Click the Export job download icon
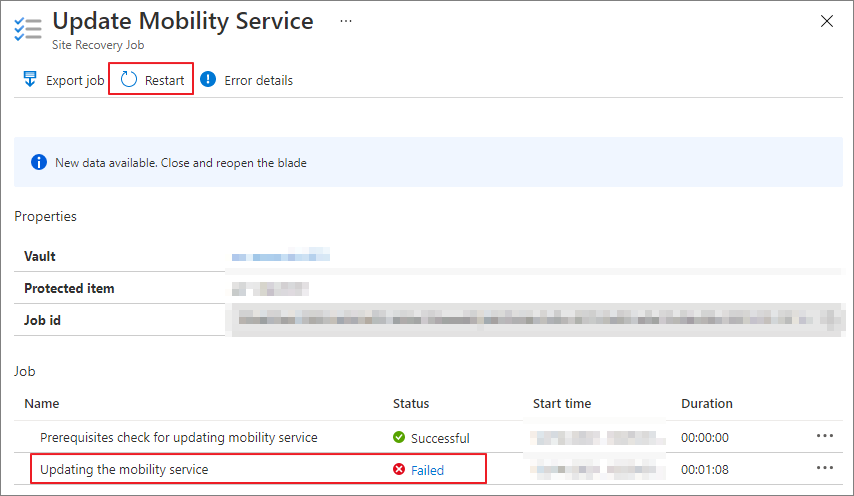This screenshot has width=854, height=496. tap(30, 79)
